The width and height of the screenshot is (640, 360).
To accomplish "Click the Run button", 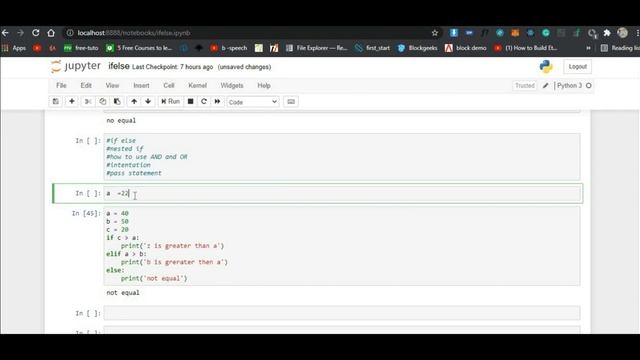I will click(170, 102).
